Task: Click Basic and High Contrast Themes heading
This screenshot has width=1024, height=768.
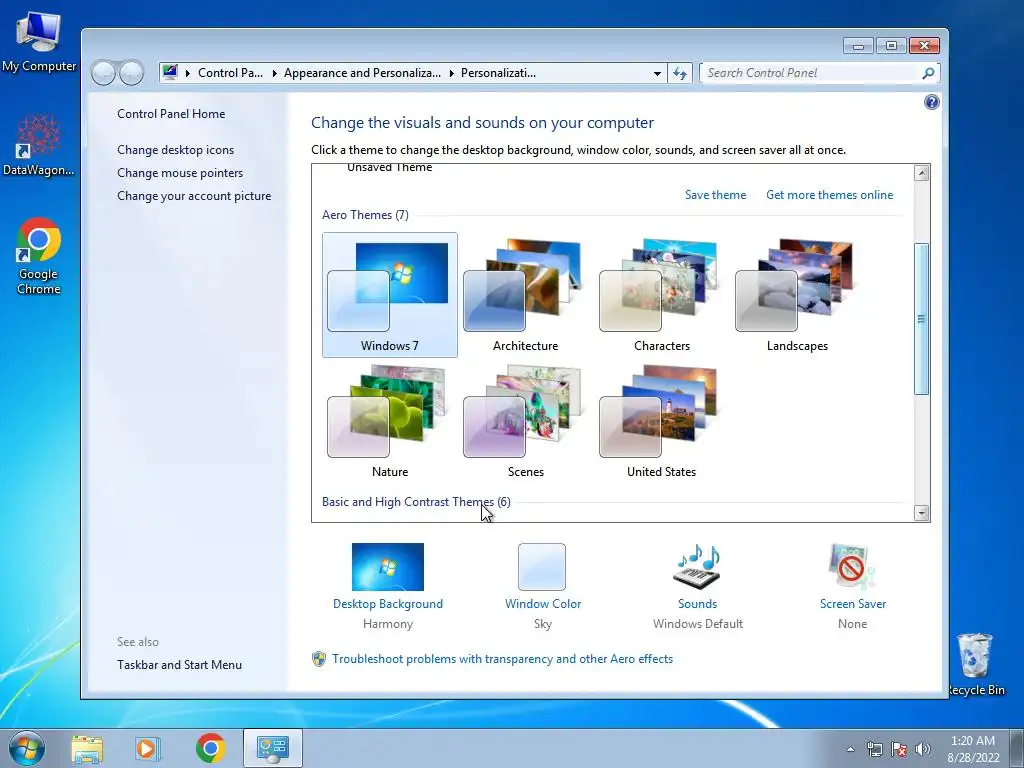Action: coord(416,502)
